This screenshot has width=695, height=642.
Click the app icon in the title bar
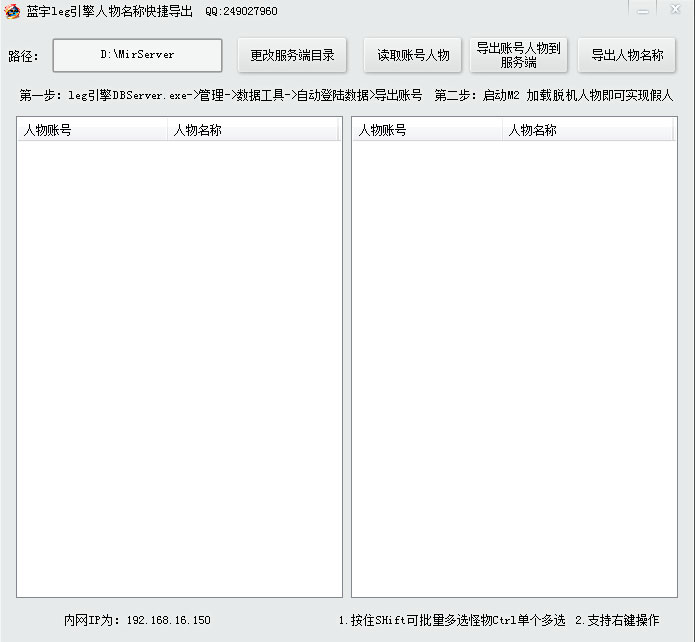pos(12,11)
